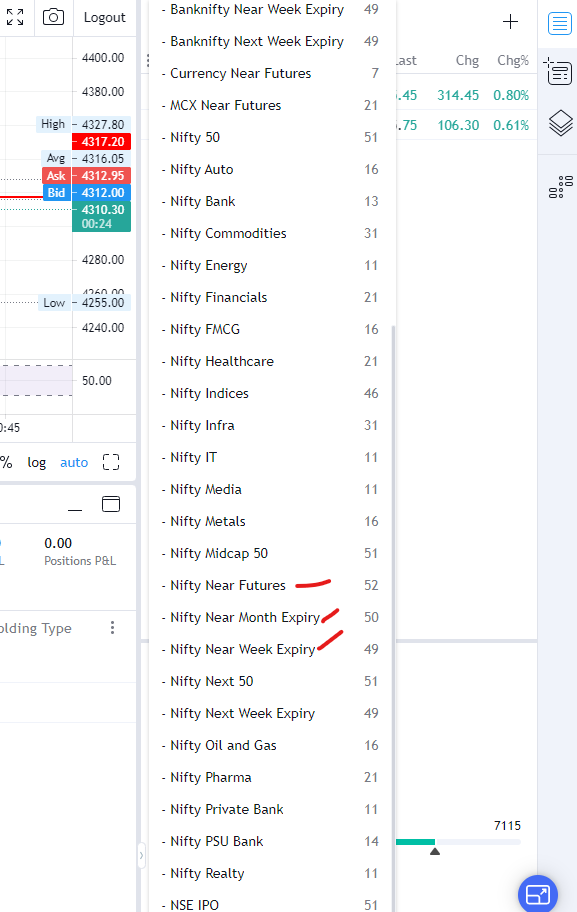This screenshot has height=912, width=577.
Task: Click the Ask 4312.95 price label
Action: point(87,176)
